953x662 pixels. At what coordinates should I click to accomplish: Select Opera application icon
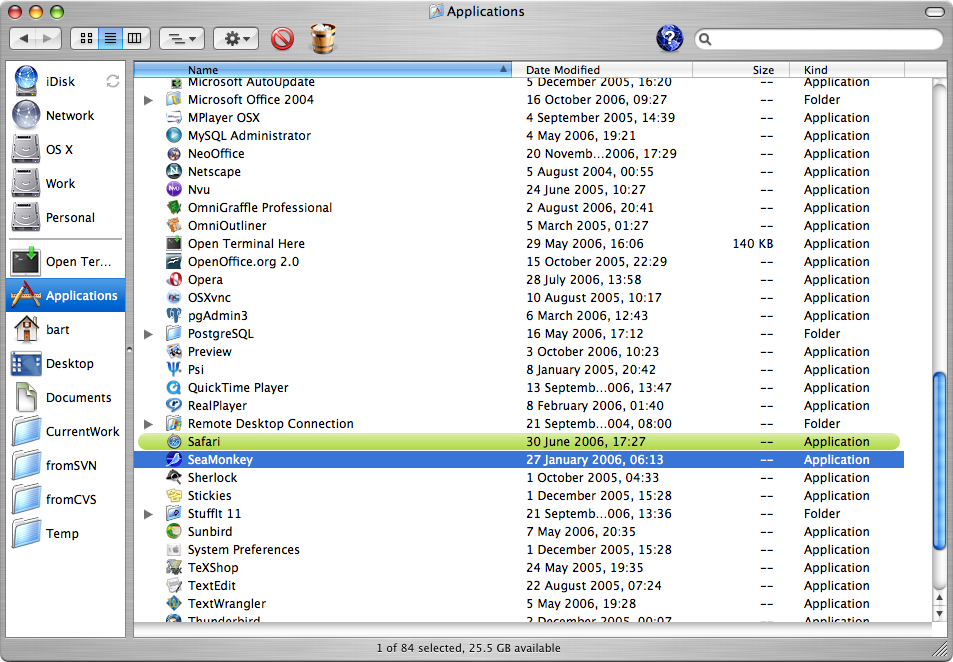[174, 279]
